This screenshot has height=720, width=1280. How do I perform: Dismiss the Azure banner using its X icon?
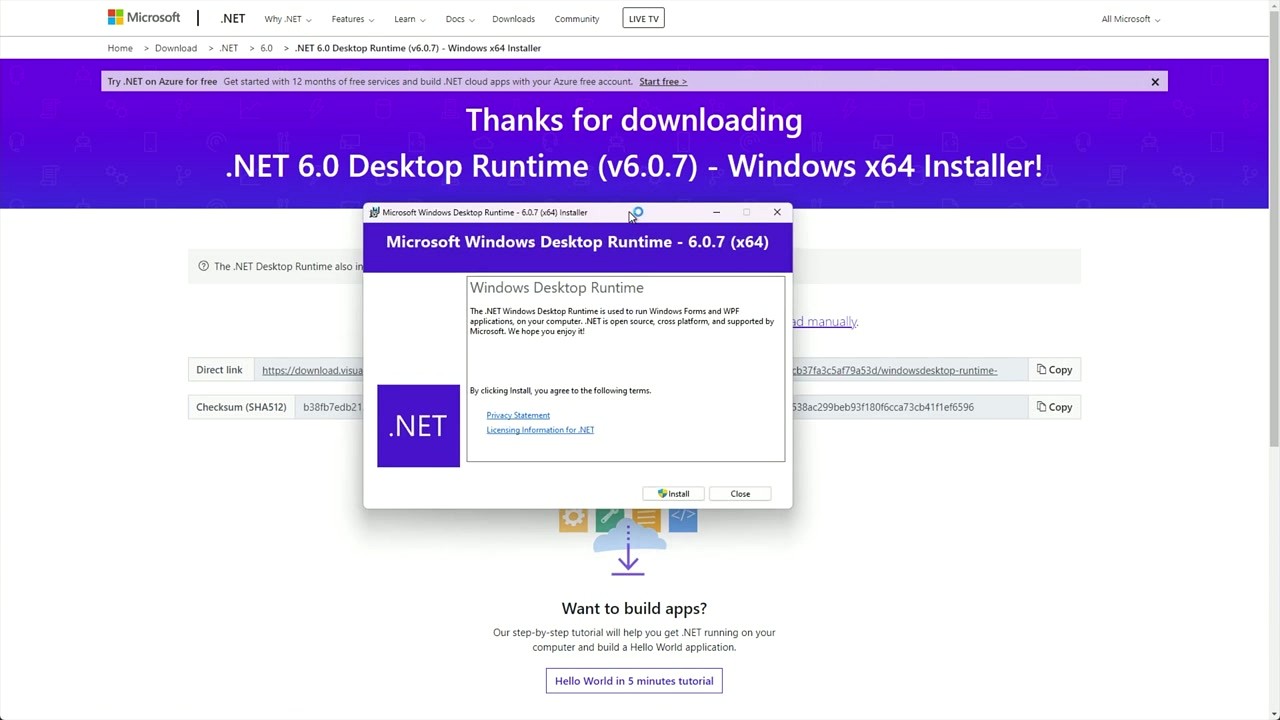(1155, 81)
